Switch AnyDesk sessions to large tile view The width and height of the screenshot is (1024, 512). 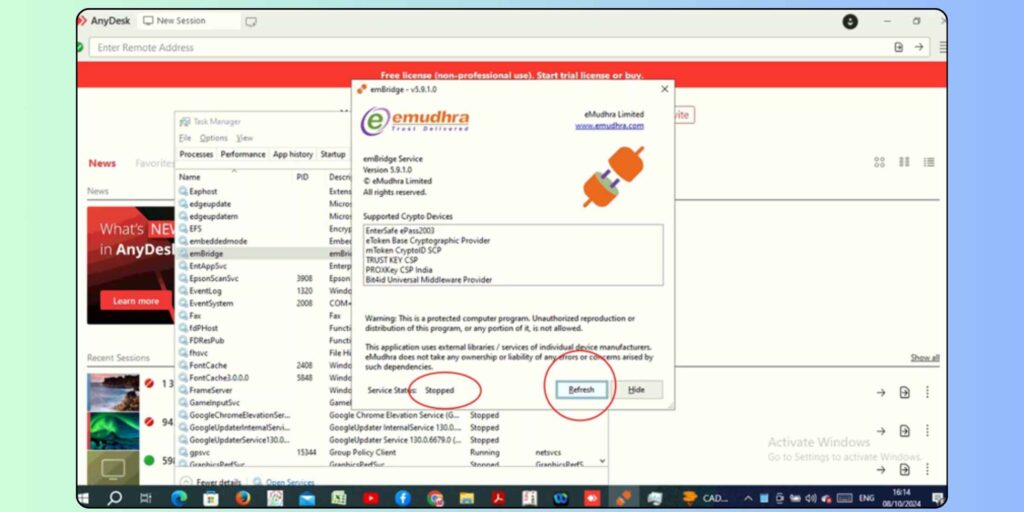[x=879, y=162]
